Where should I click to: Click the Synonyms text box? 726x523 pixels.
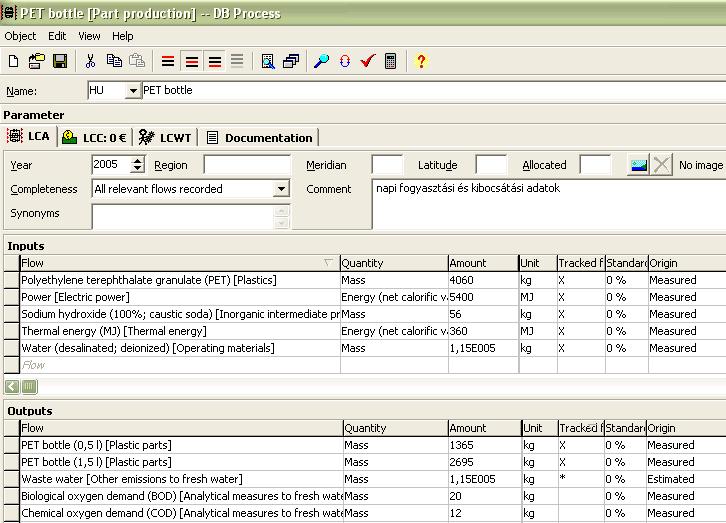coord(183,217)
